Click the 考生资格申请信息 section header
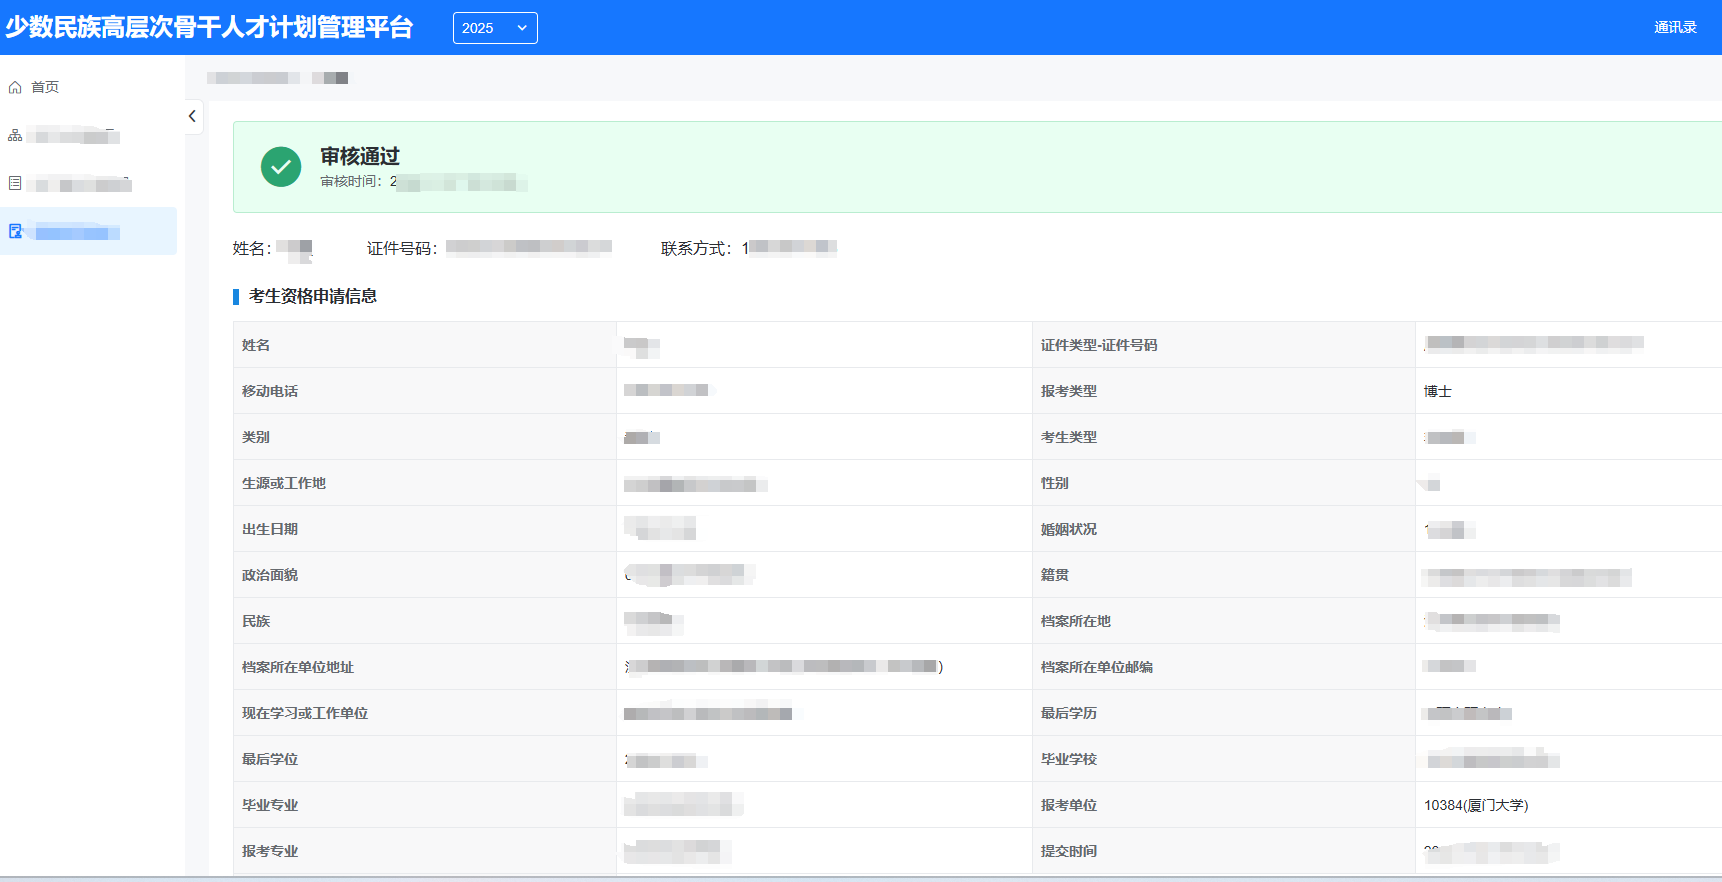1722x882 pixels. pyautogui.click(x=312, y=296)
